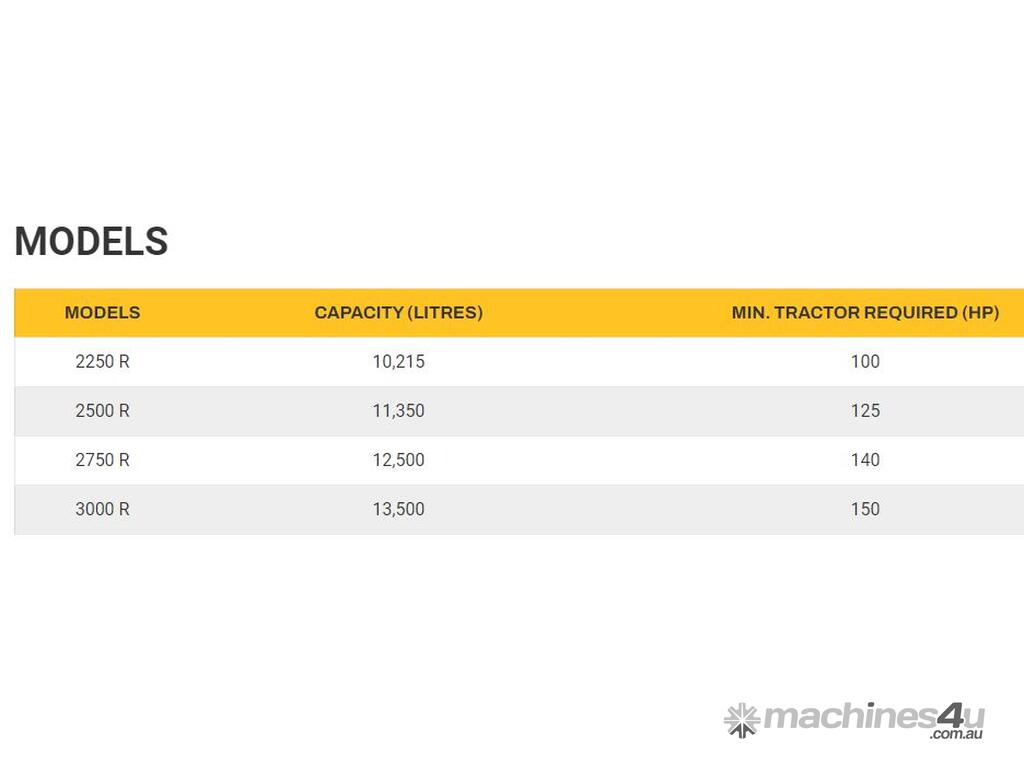Click the 140 HP tractor requirement

click(x=865, y=460)
